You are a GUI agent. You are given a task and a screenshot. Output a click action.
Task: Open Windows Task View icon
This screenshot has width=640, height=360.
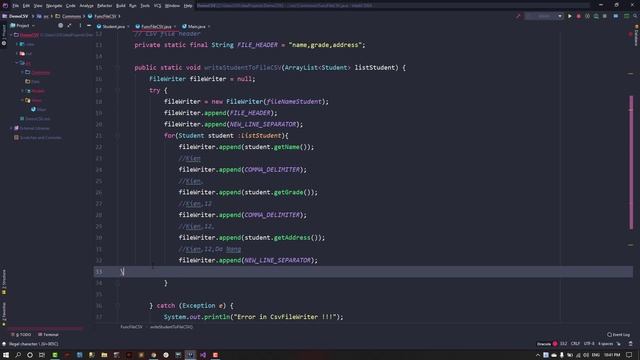coord(42,355)
